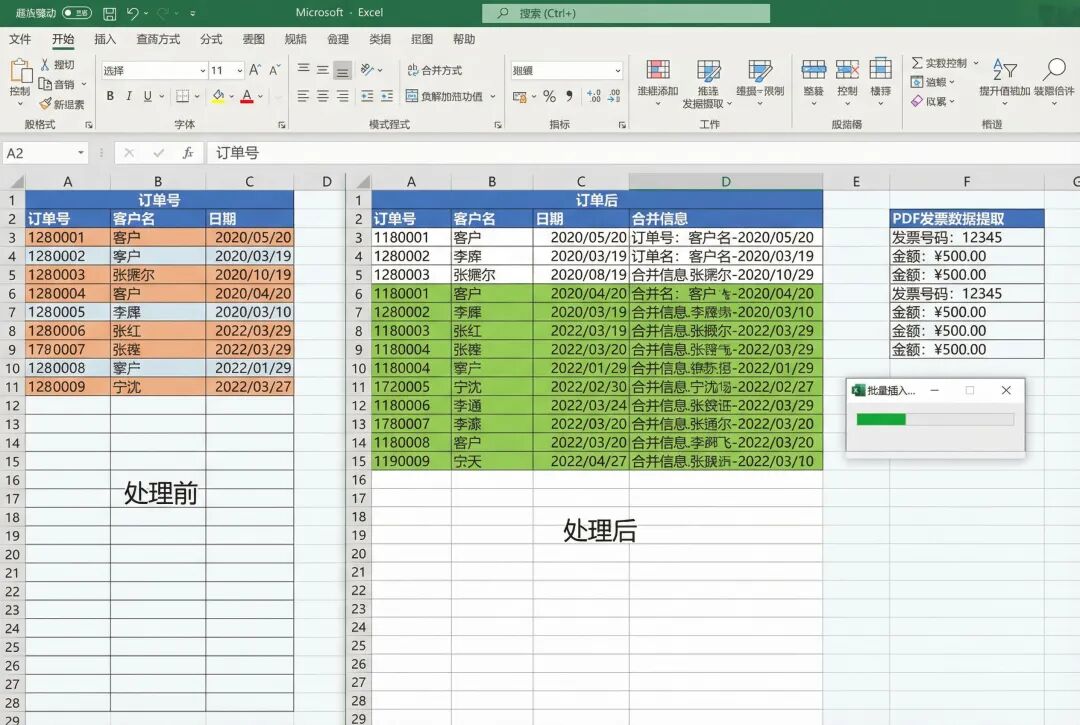Click the Top Align icon
The height and width of the screenshot is (725, 1080).
coord(303,70)
